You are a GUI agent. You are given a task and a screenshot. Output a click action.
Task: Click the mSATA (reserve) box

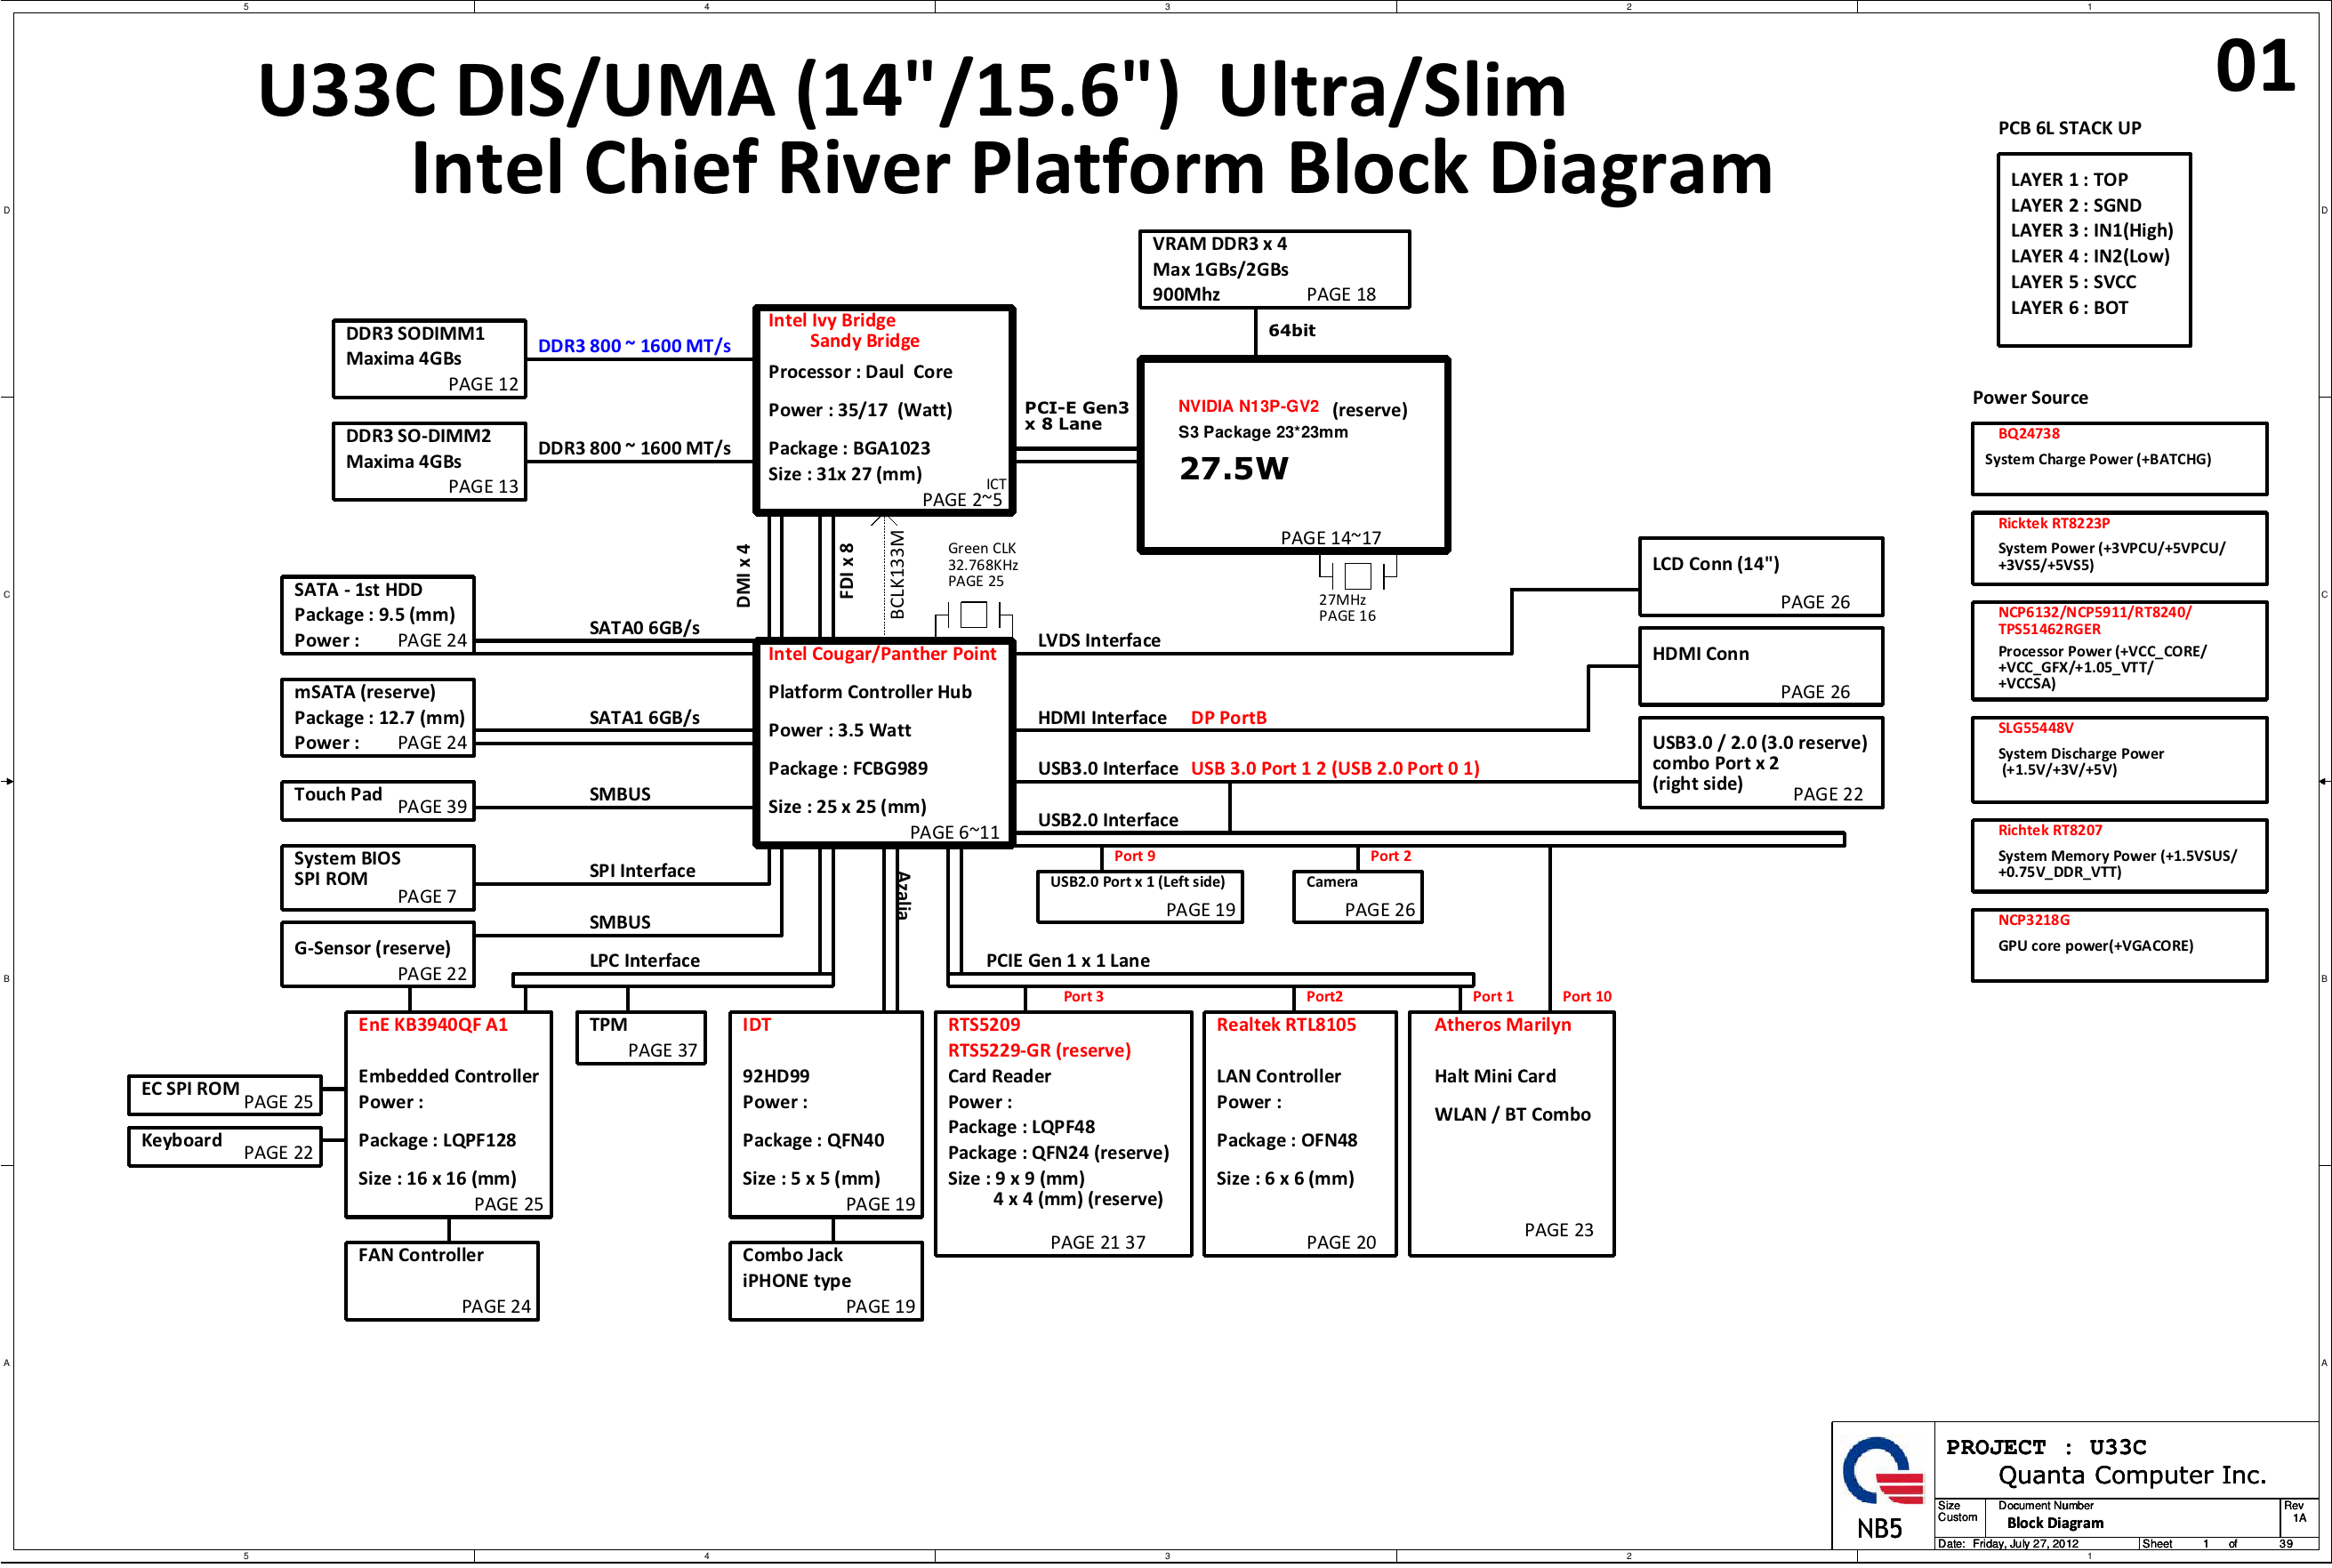click(x=377, y=717)
